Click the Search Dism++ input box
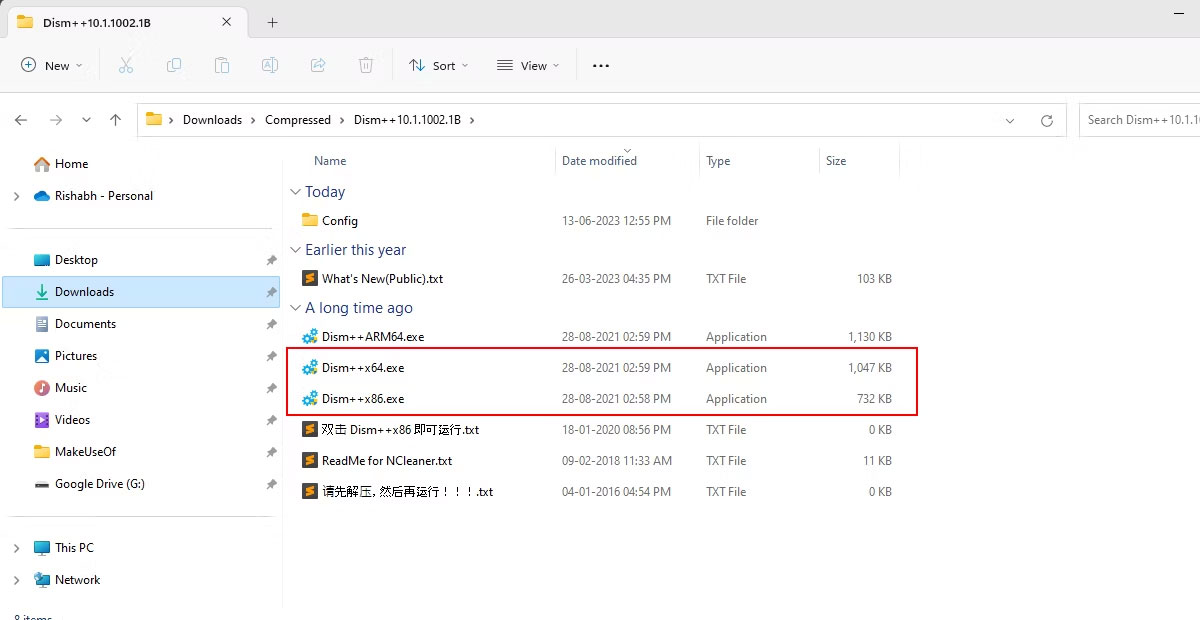 [1140, 120]
